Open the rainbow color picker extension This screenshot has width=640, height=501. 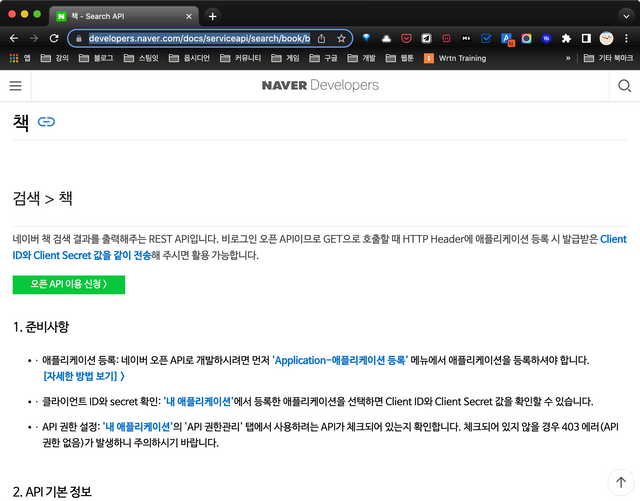coord(526,38)
